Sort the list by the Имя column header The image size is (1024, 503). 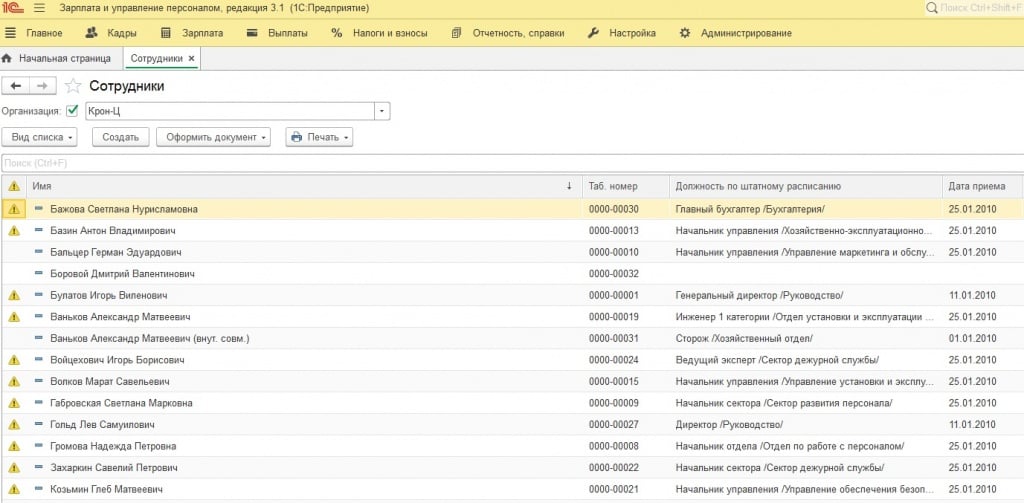coord(300,186)
